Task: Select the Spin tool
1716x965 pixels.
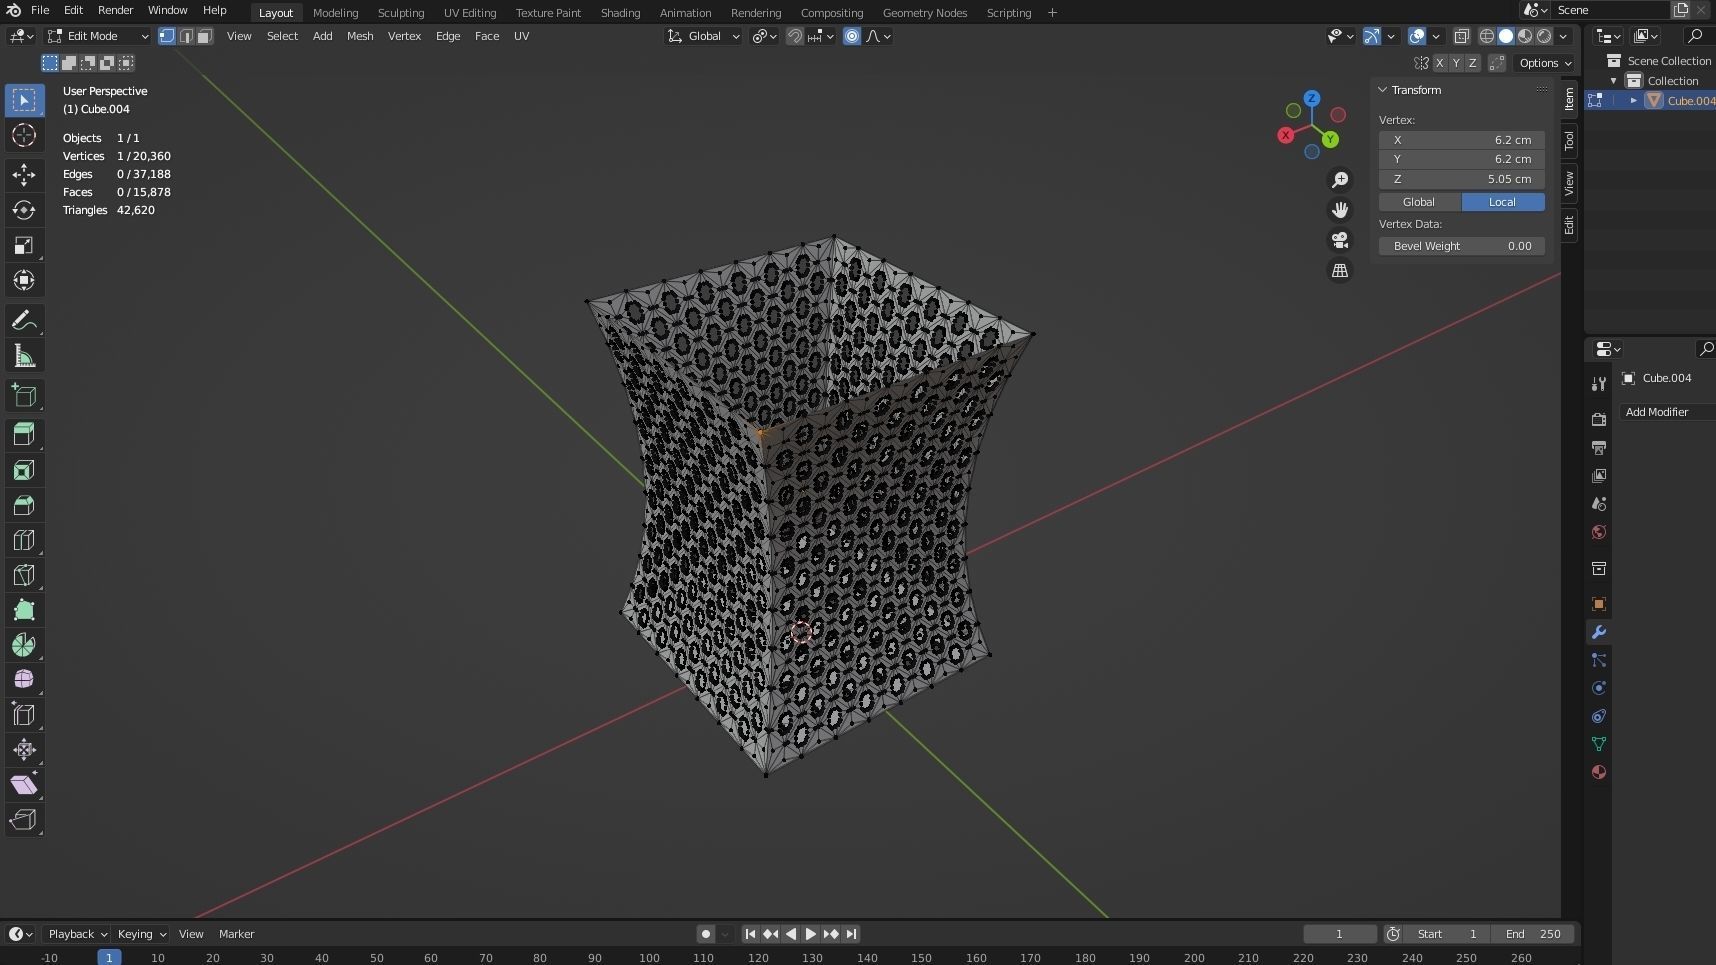Action: pos(24,645)
